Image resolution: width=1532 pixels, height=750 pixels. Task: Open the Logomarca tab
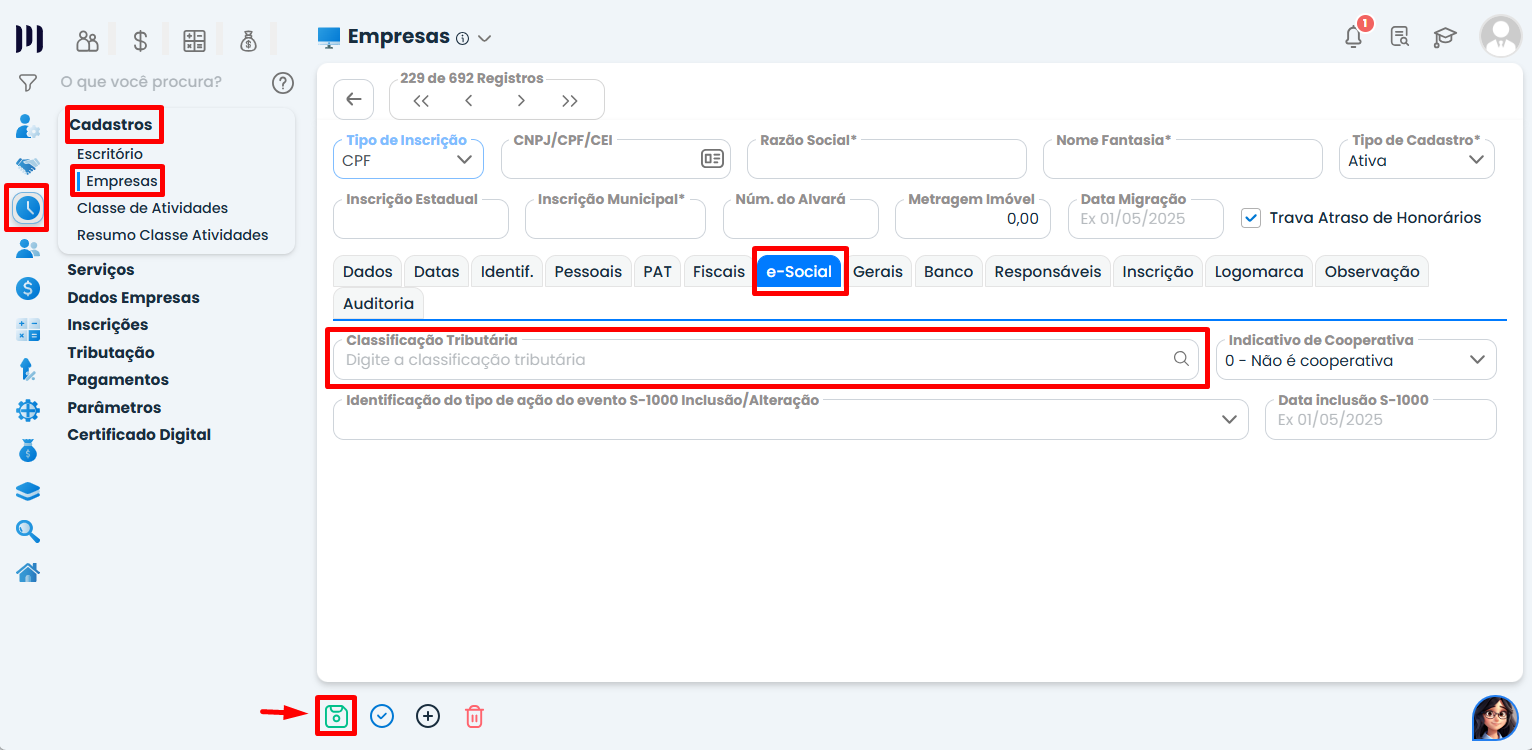1259,272
